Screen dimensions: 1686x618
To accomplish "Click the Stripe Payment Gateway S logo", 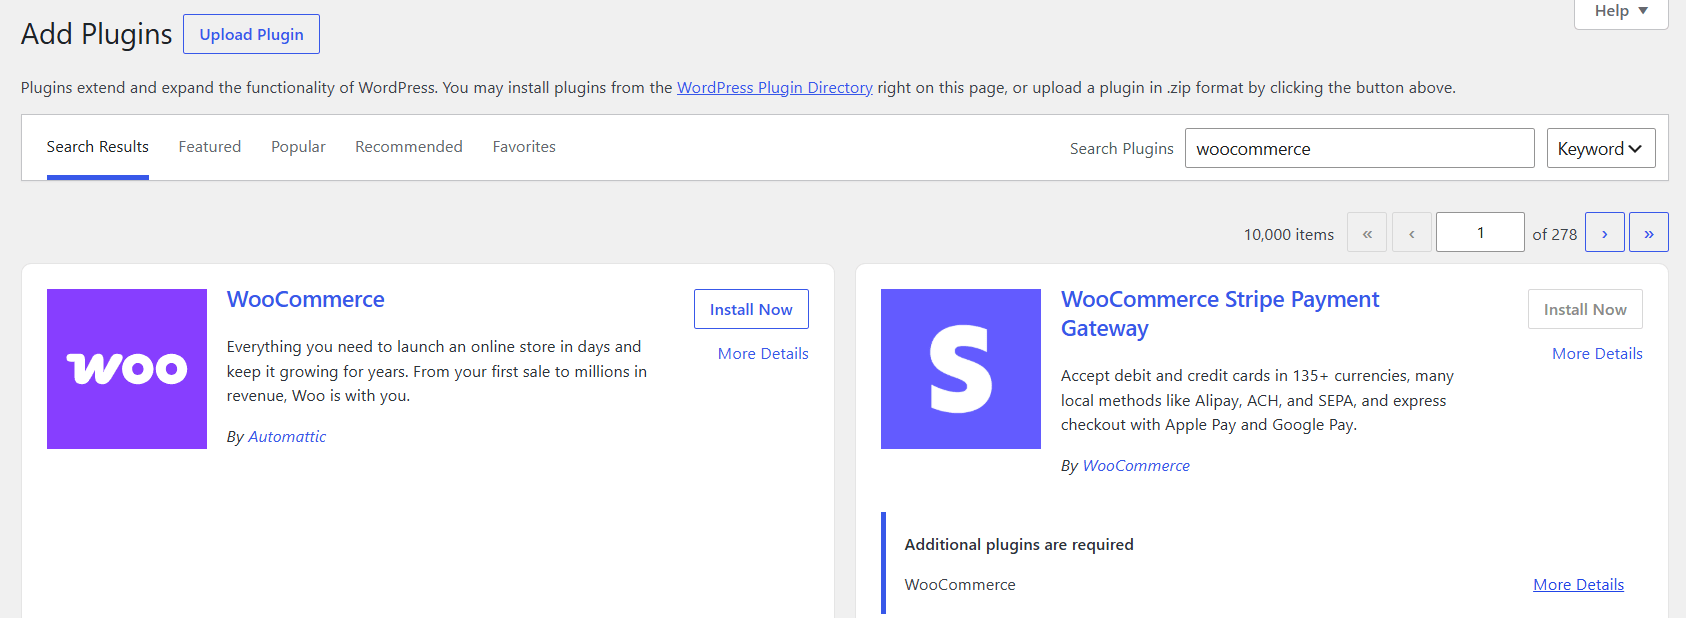I will coord(961,369).
